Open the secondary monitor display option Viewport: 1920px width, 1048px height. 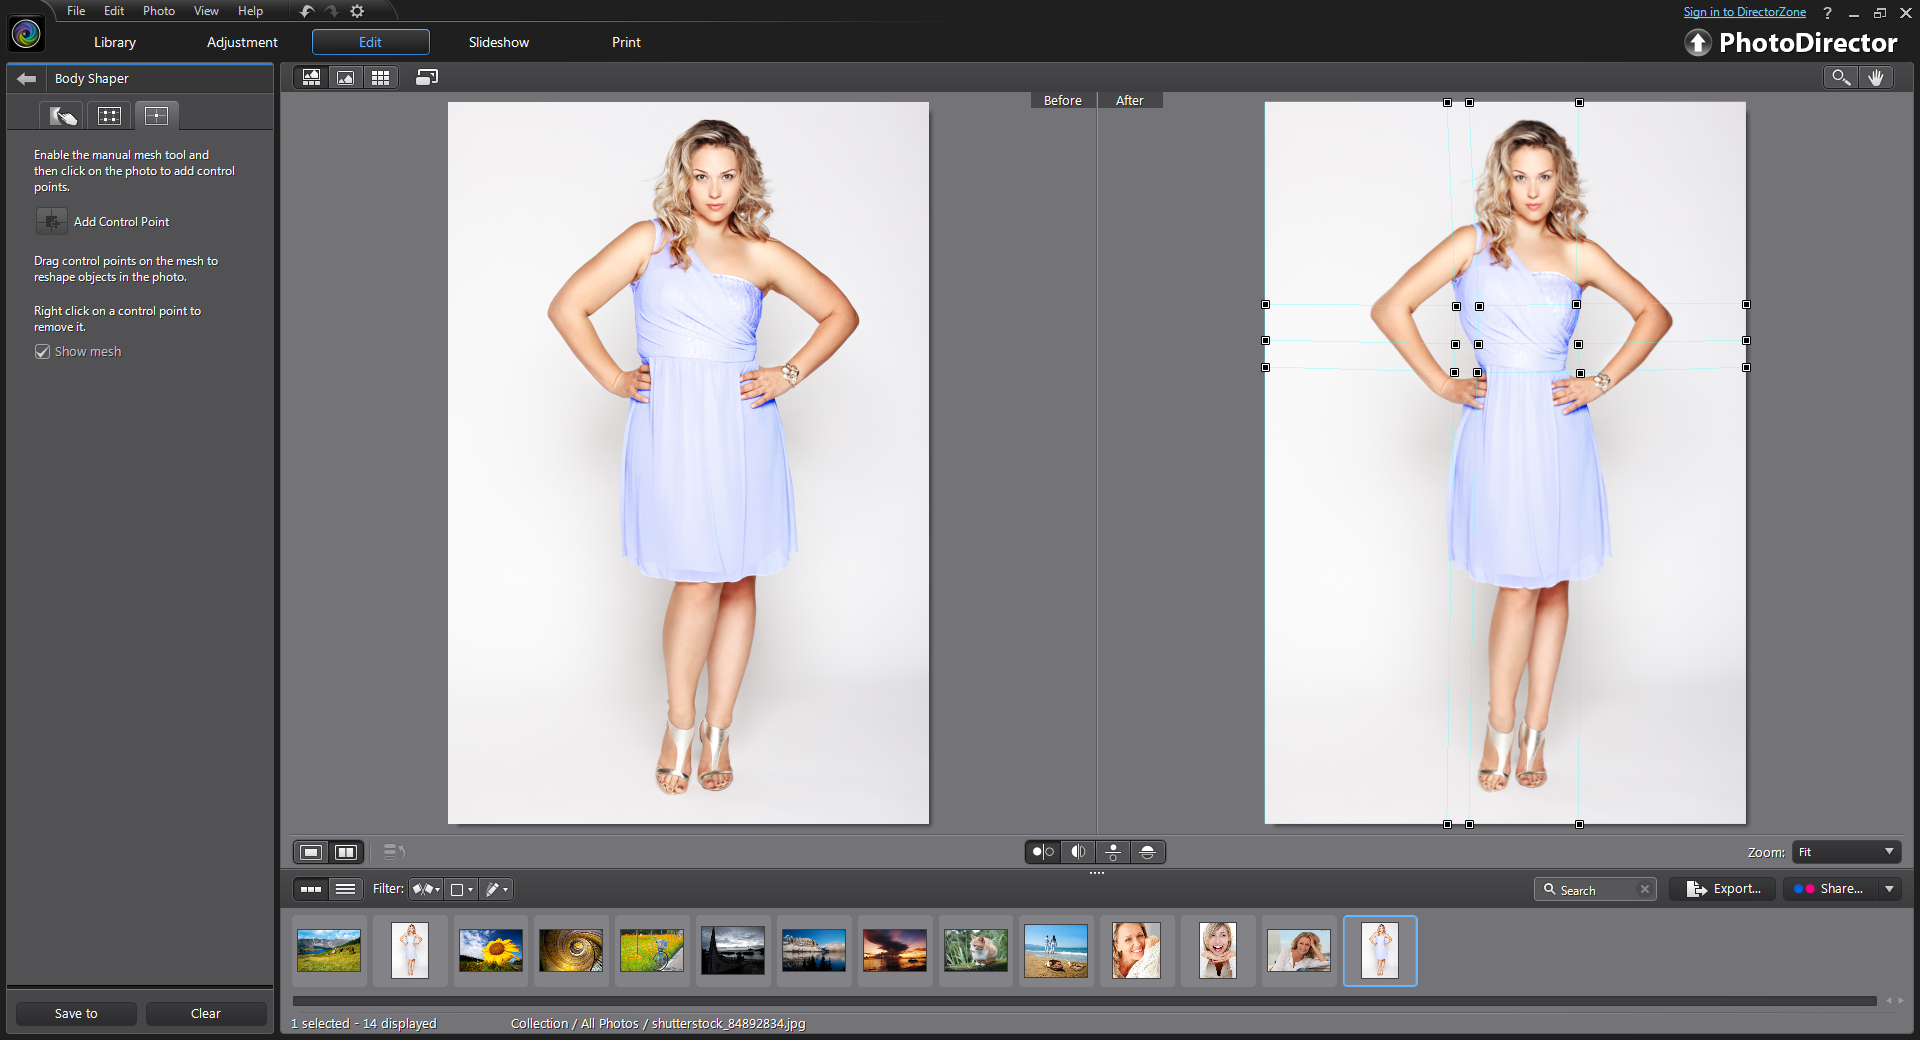tap(427, 78)
